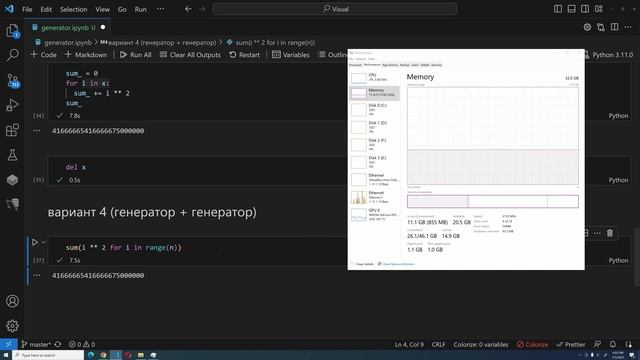This screenshot has height=360, width=640.
Task: Open the Variables panel
Action: tap(291, 55)
